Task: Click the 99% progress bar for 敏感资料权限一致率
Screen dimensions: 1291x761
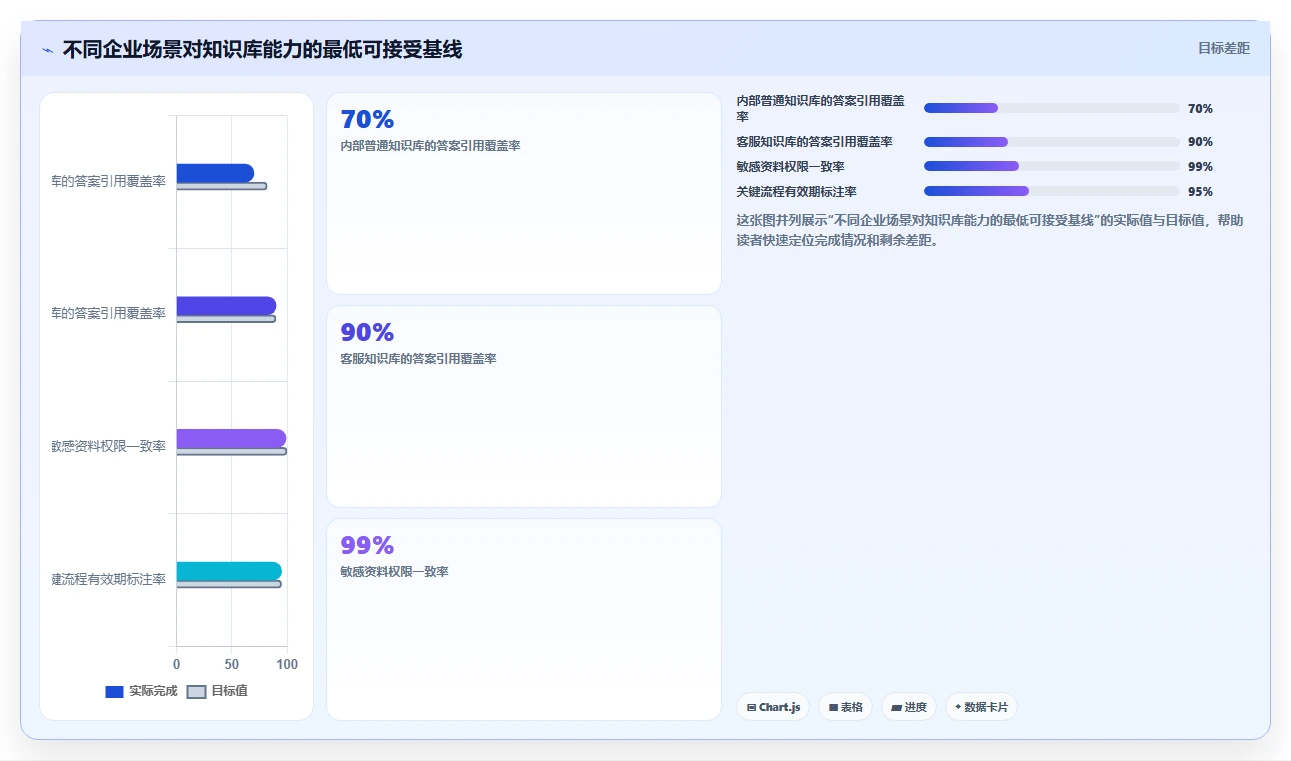Action: tap(1052, 167)
